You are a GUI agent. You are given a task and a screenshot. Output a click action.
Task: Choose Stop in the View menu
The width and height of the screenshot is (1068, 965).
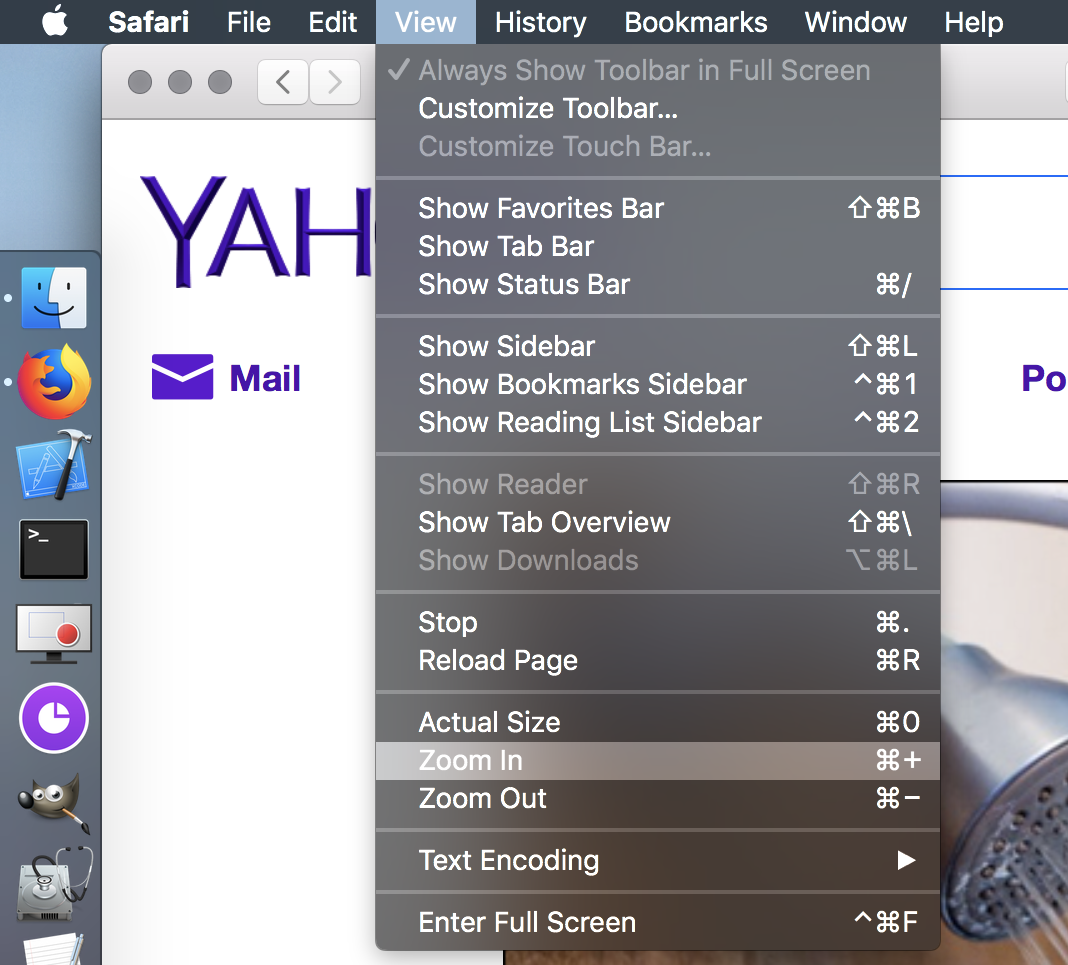point(657,622)
